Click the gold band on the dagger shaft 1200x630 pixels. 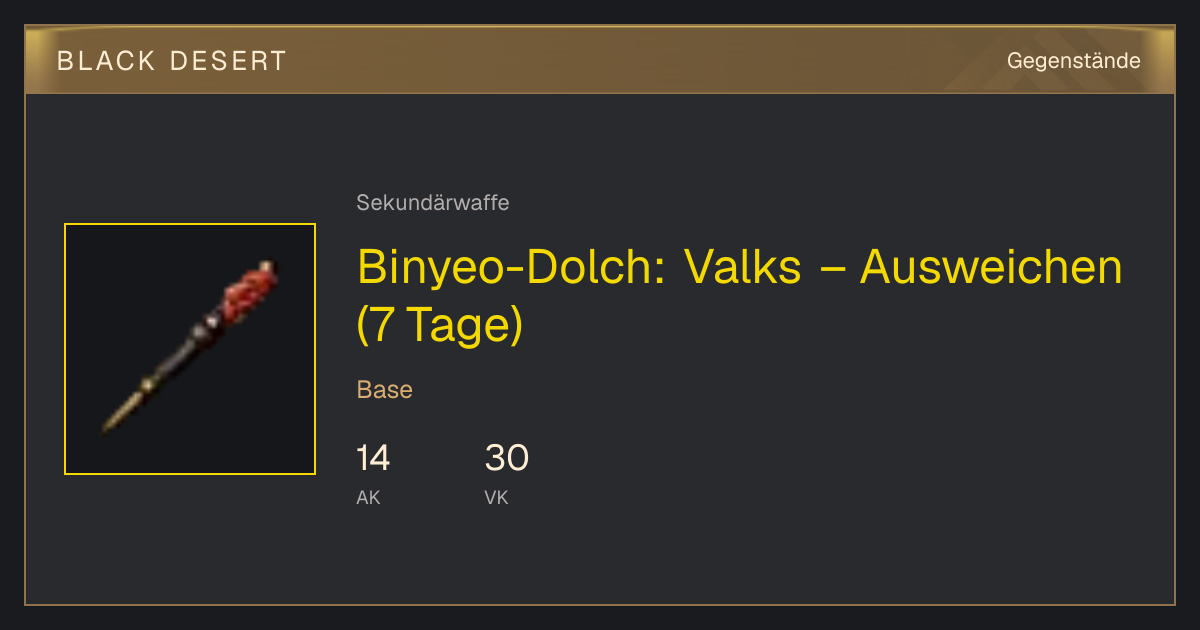click(x=149, y=385)
